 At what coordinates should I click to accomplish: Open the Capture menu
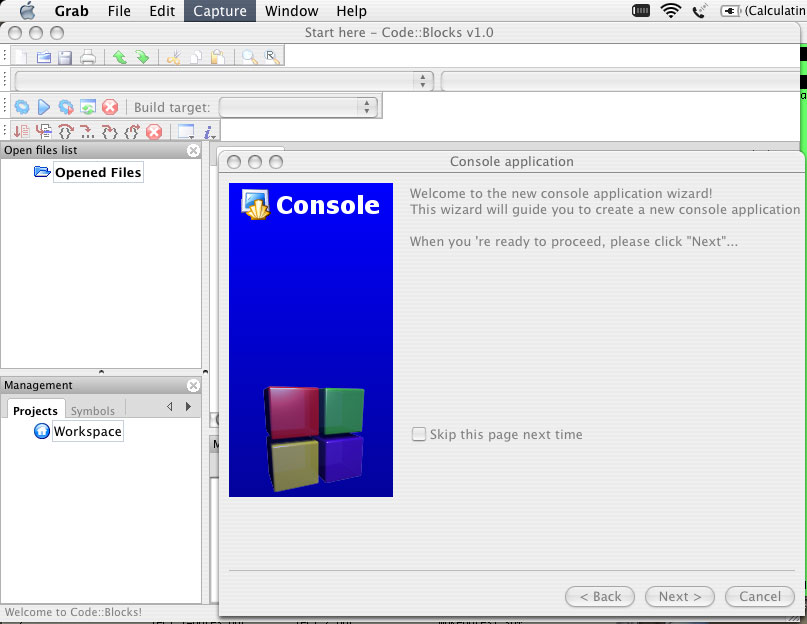(219, 11)
